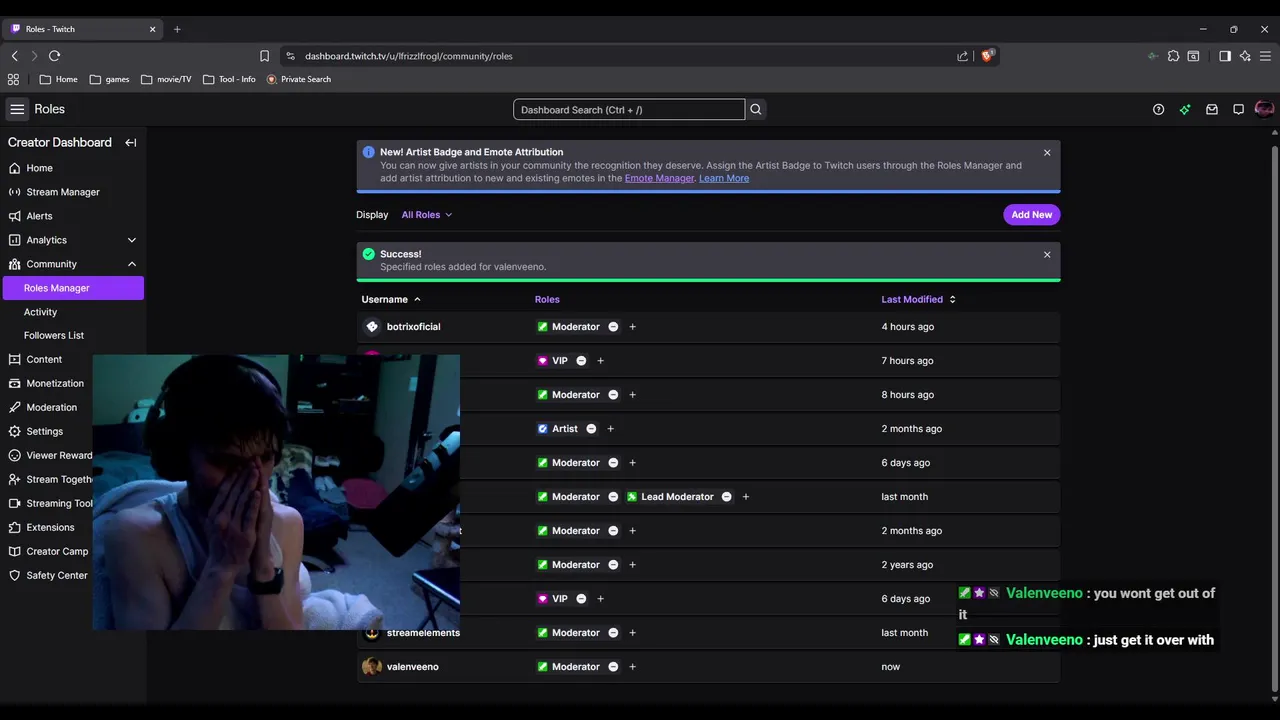Click the Dashboard Search input field

tap(629, 110)
